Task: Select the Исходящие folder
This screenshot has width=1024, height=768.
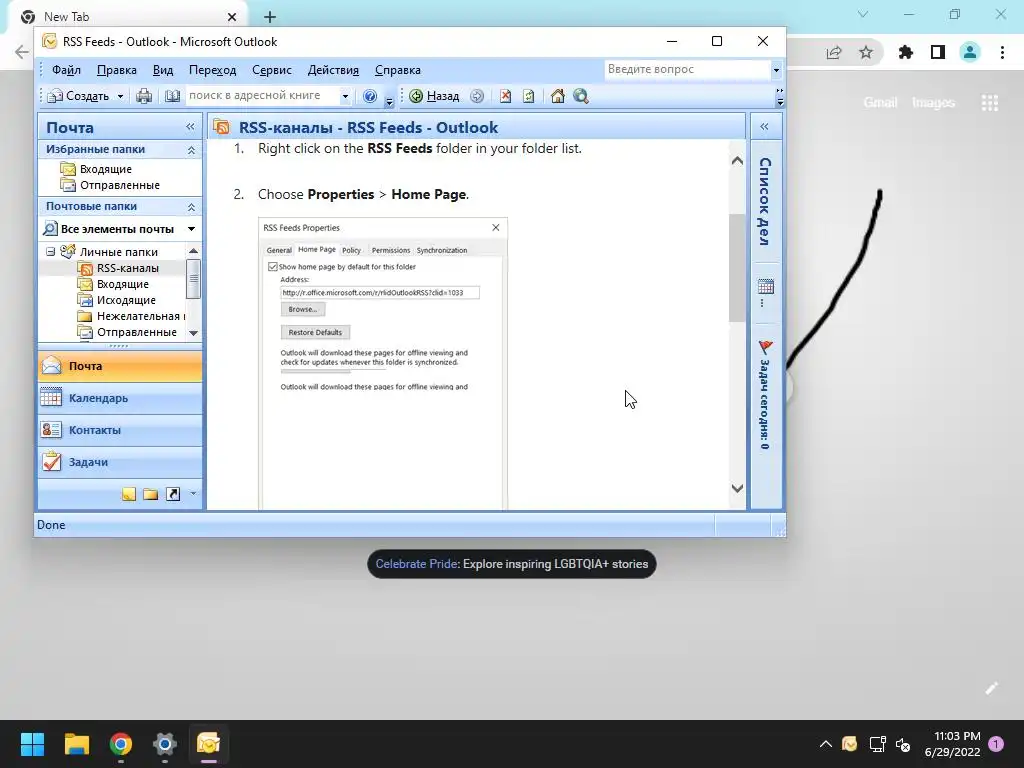Action: point(126,300)
